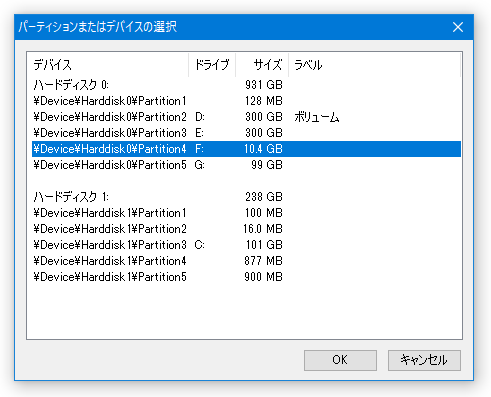The width and height of the screenshot is (491, 397).
Task: Select \Device\Harddisk1\Partition3 on drive C:
Action: coord(246,245)
